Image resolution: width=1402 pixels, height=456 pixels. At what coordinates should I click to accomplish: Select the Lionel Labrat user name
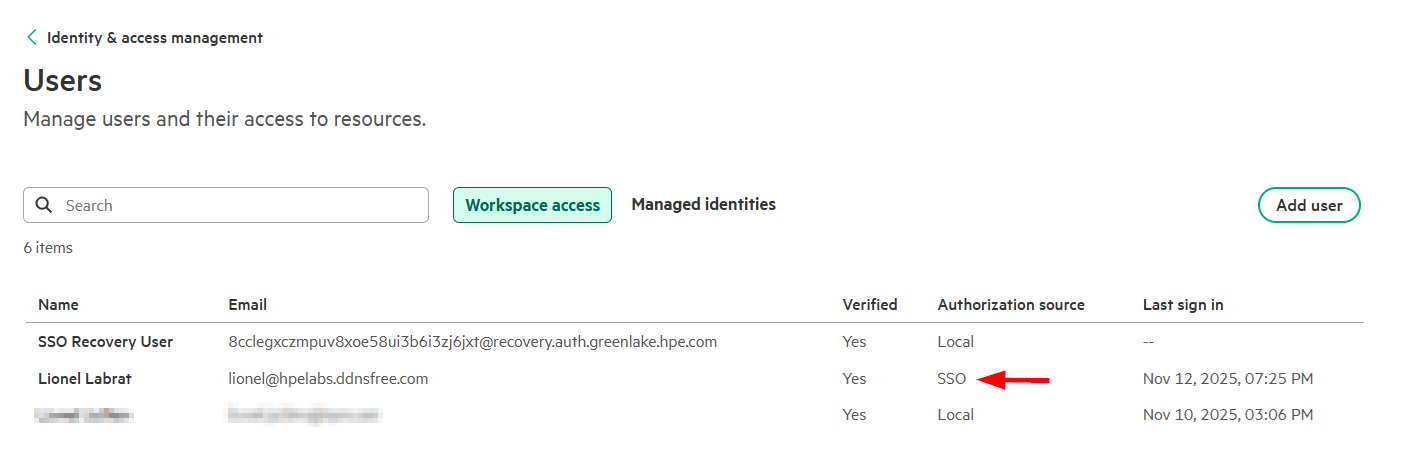[84, 379]
